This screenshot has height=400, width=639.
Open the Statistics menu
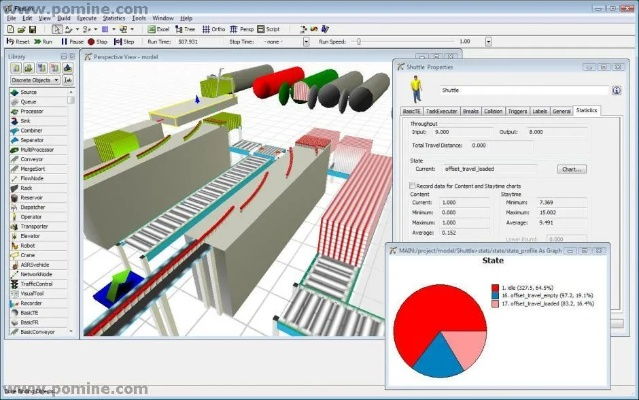coord(115,18)
